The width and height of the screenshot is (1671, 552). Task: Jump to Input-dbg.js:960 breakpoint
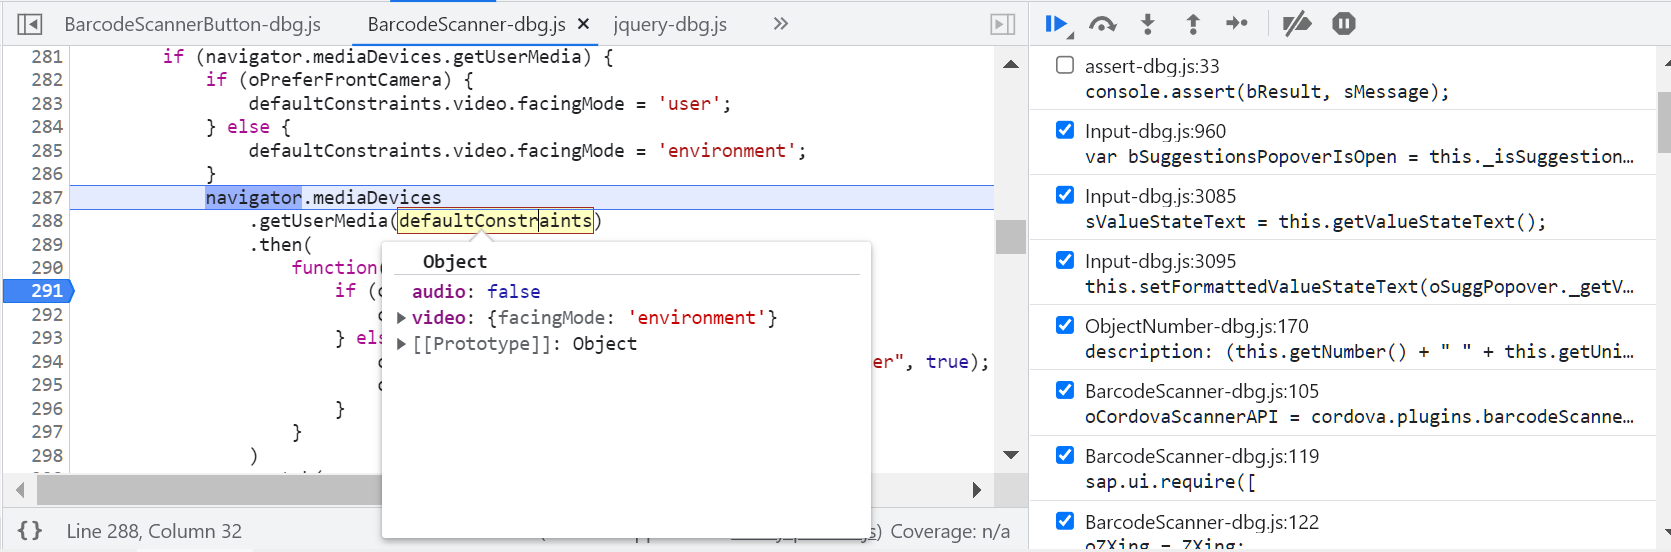click(x=1155, y=131)
